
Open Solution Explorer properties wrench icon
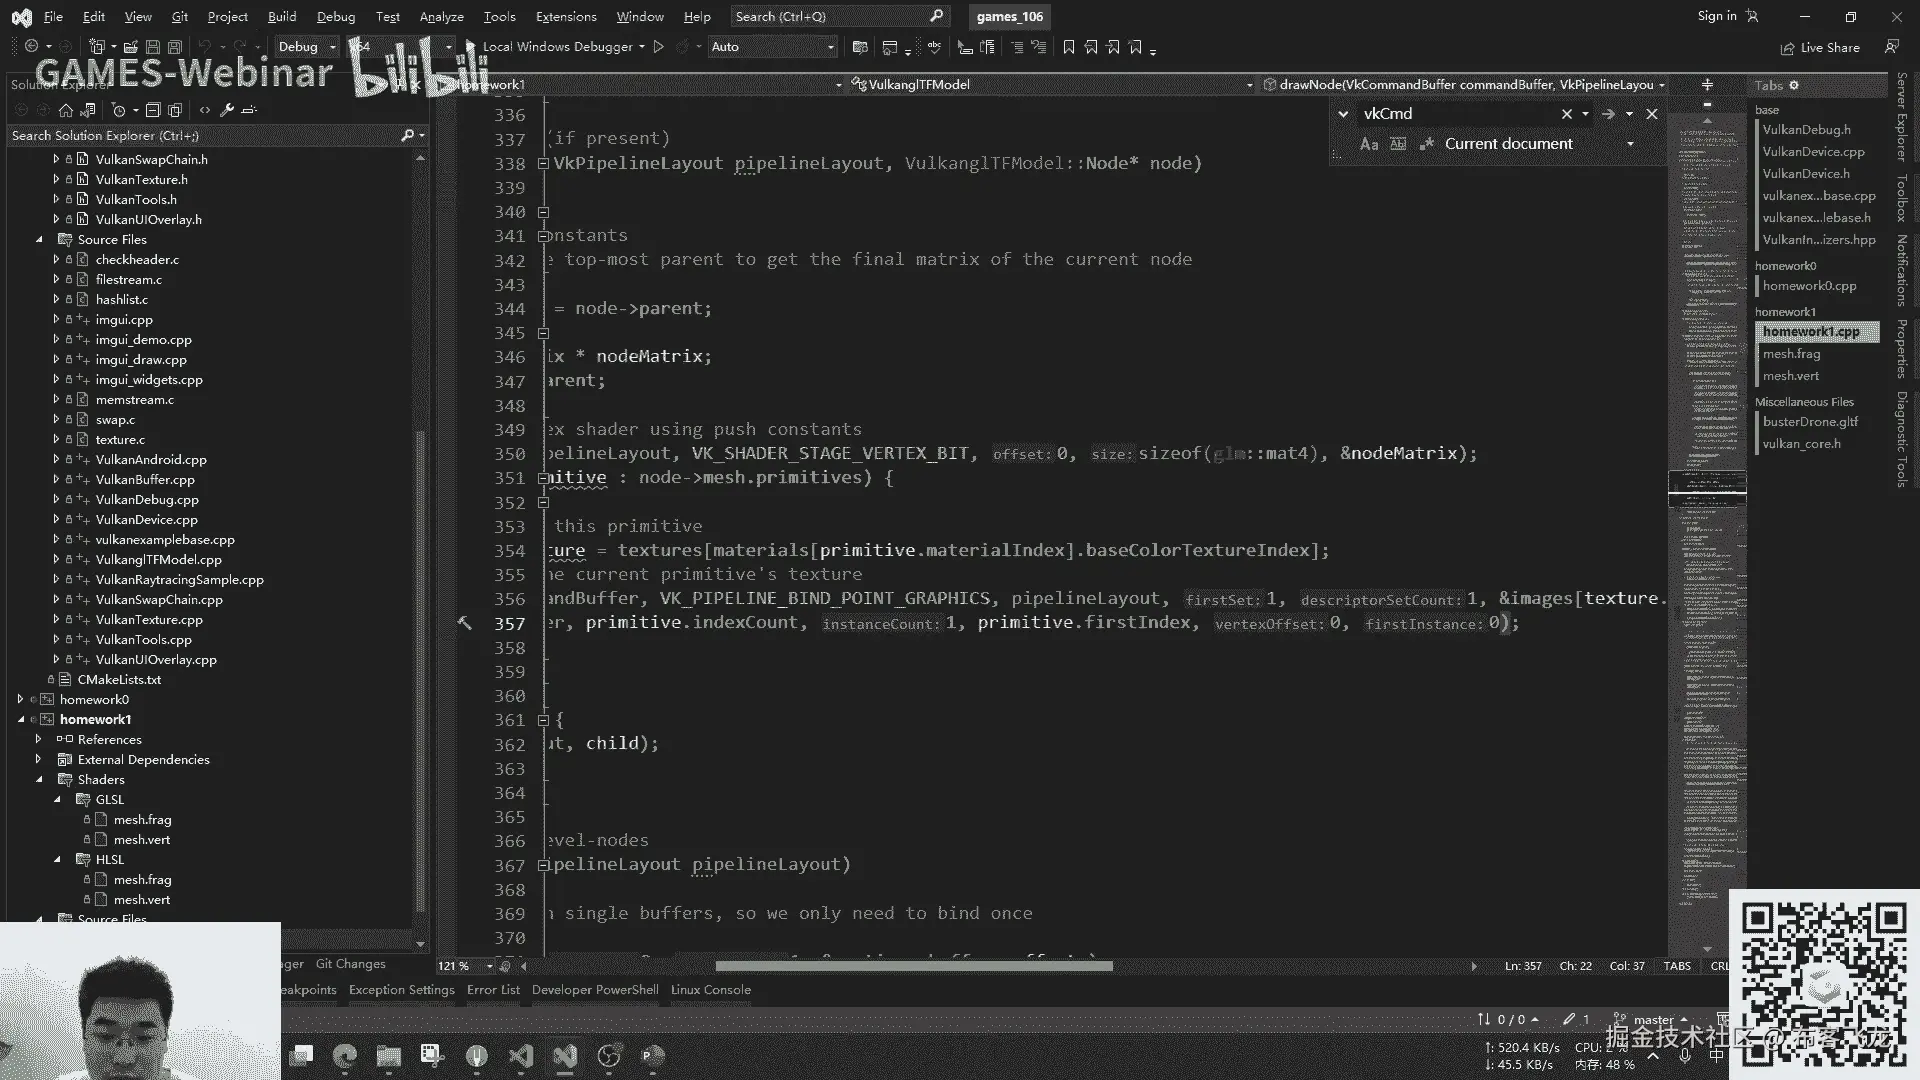point(227,110)
